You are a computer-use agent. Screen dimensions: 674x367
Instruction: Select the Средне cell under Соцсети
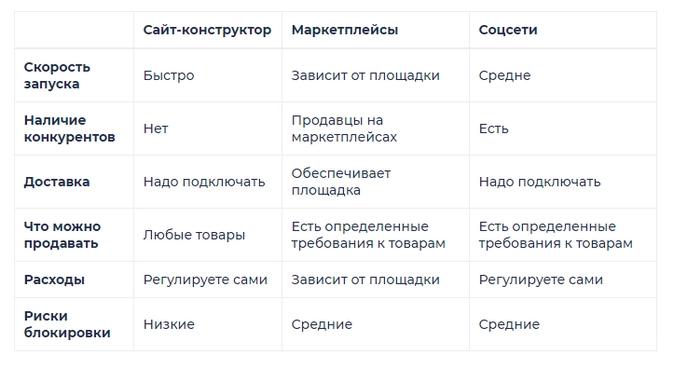505,75
